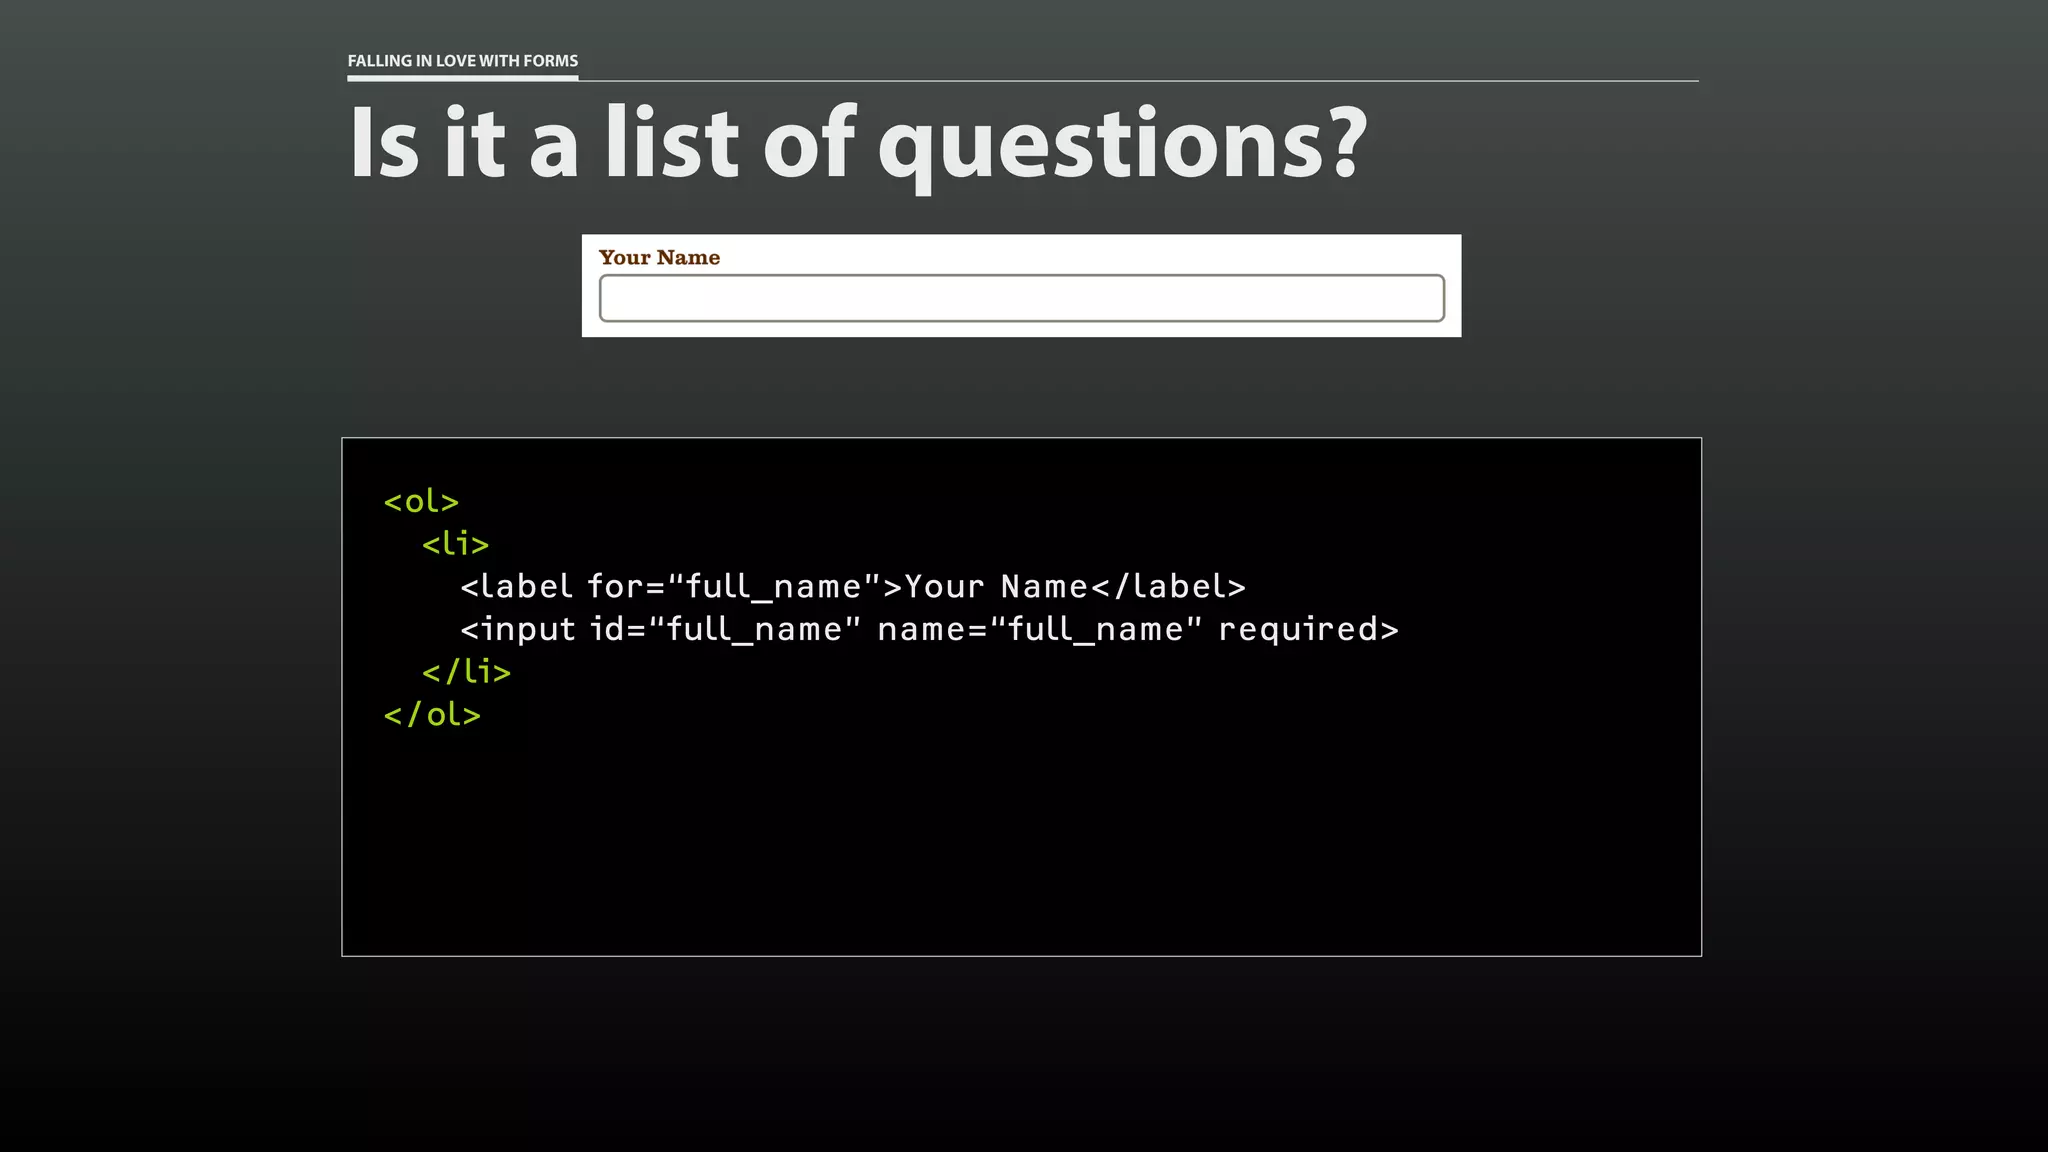Click the opening <ol> tag in code
This screenshot has height=1152, width=2048.
pyautogui.click(x=421, y=501)
